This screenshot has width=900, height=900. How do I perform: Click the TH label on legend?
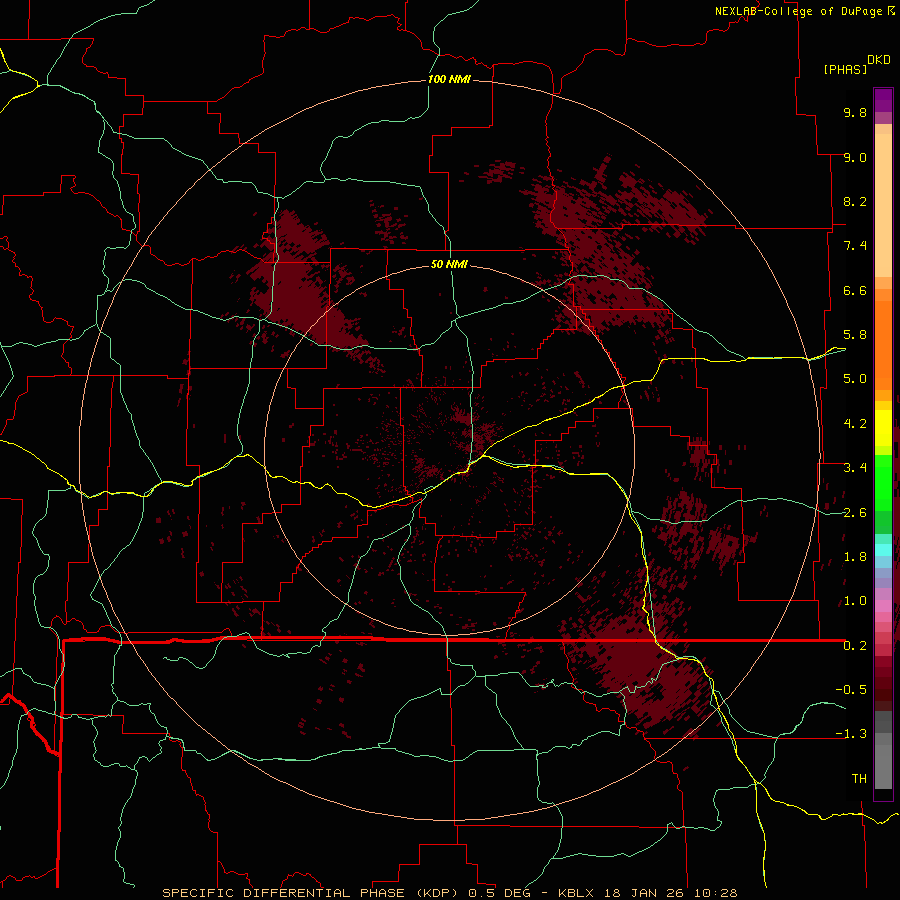tap(859, 779)
